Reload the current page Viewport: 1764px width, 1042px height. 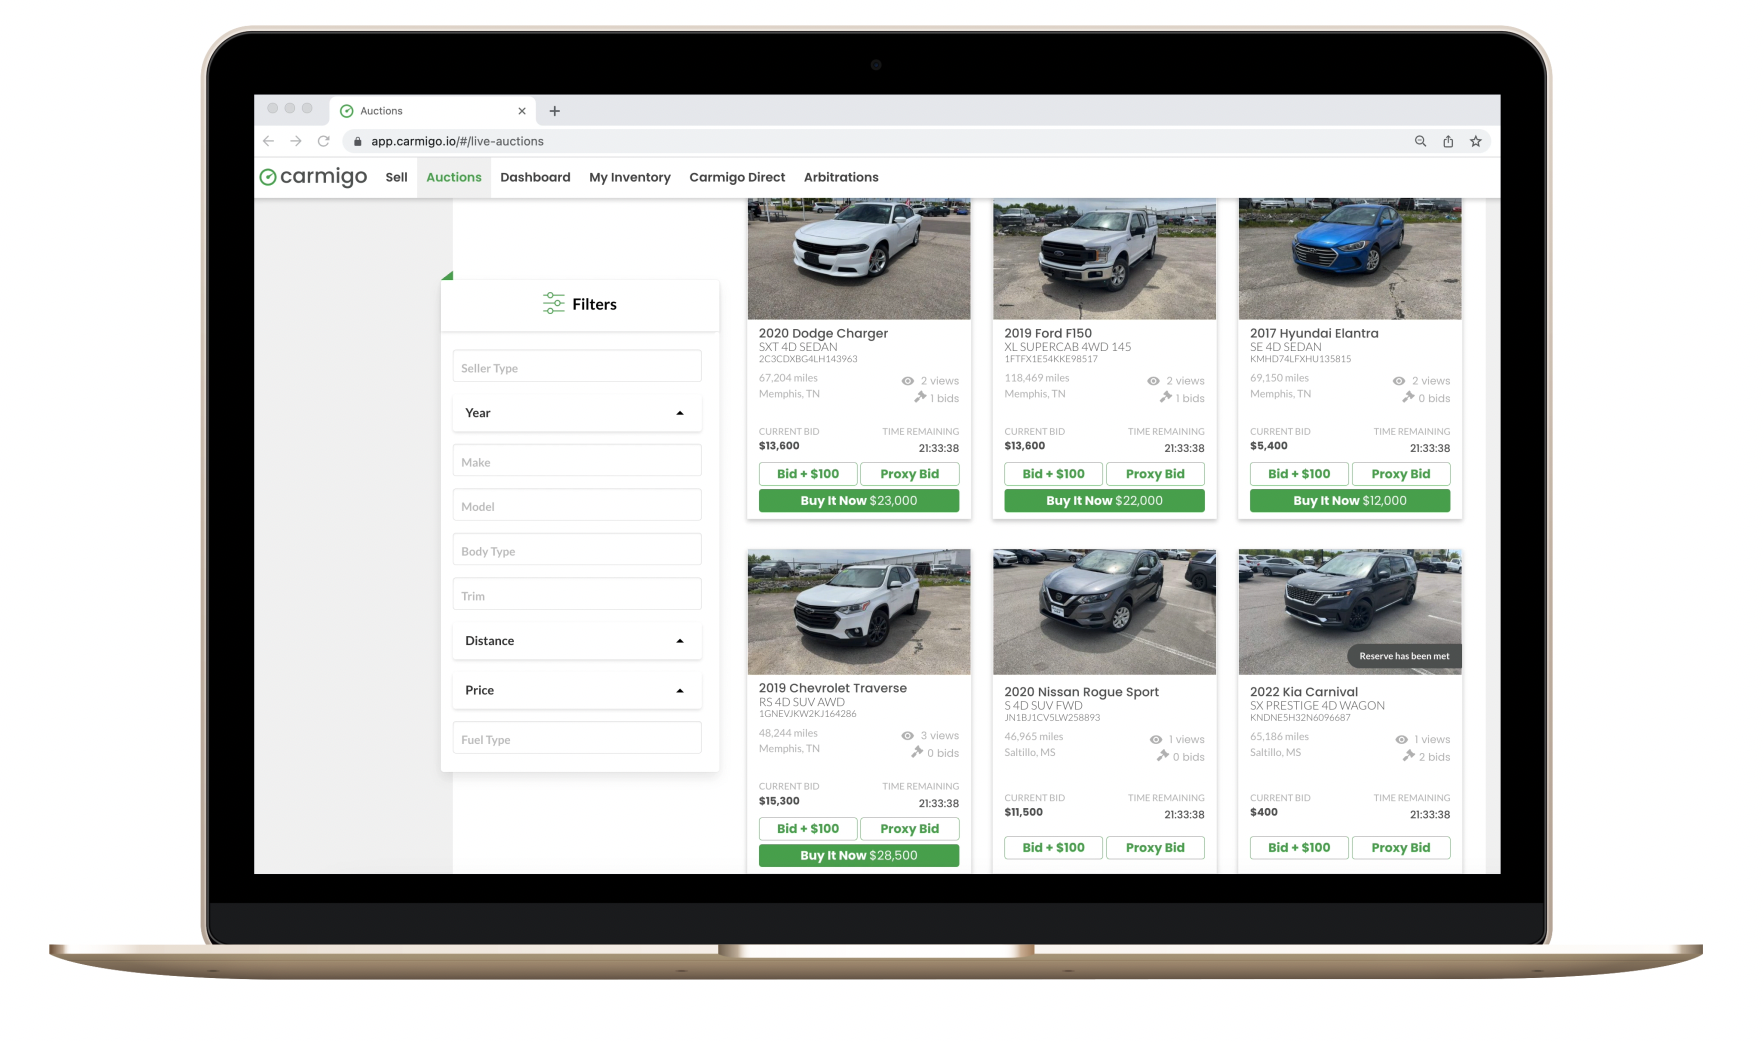[323, 141]
